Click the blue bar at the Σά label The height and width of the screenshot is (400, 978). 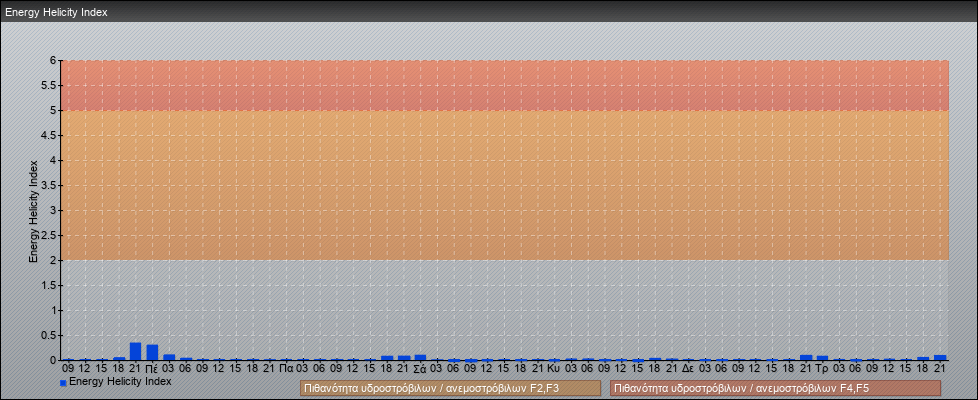coord(420,357)
